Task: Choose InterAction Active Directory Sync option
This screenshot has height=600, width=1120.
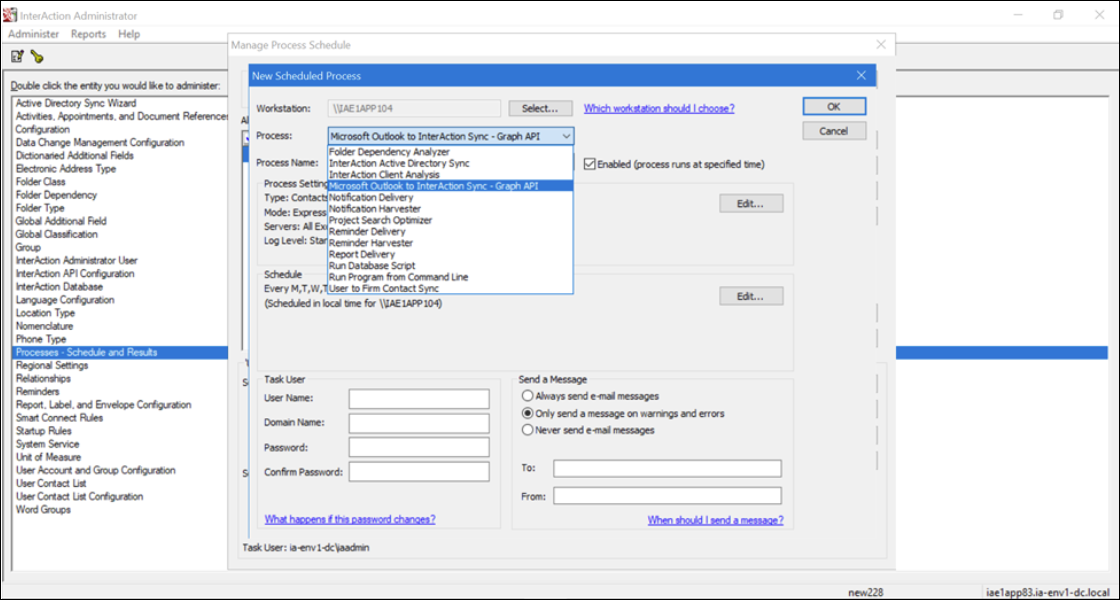Action: click(x=450, y=163)
